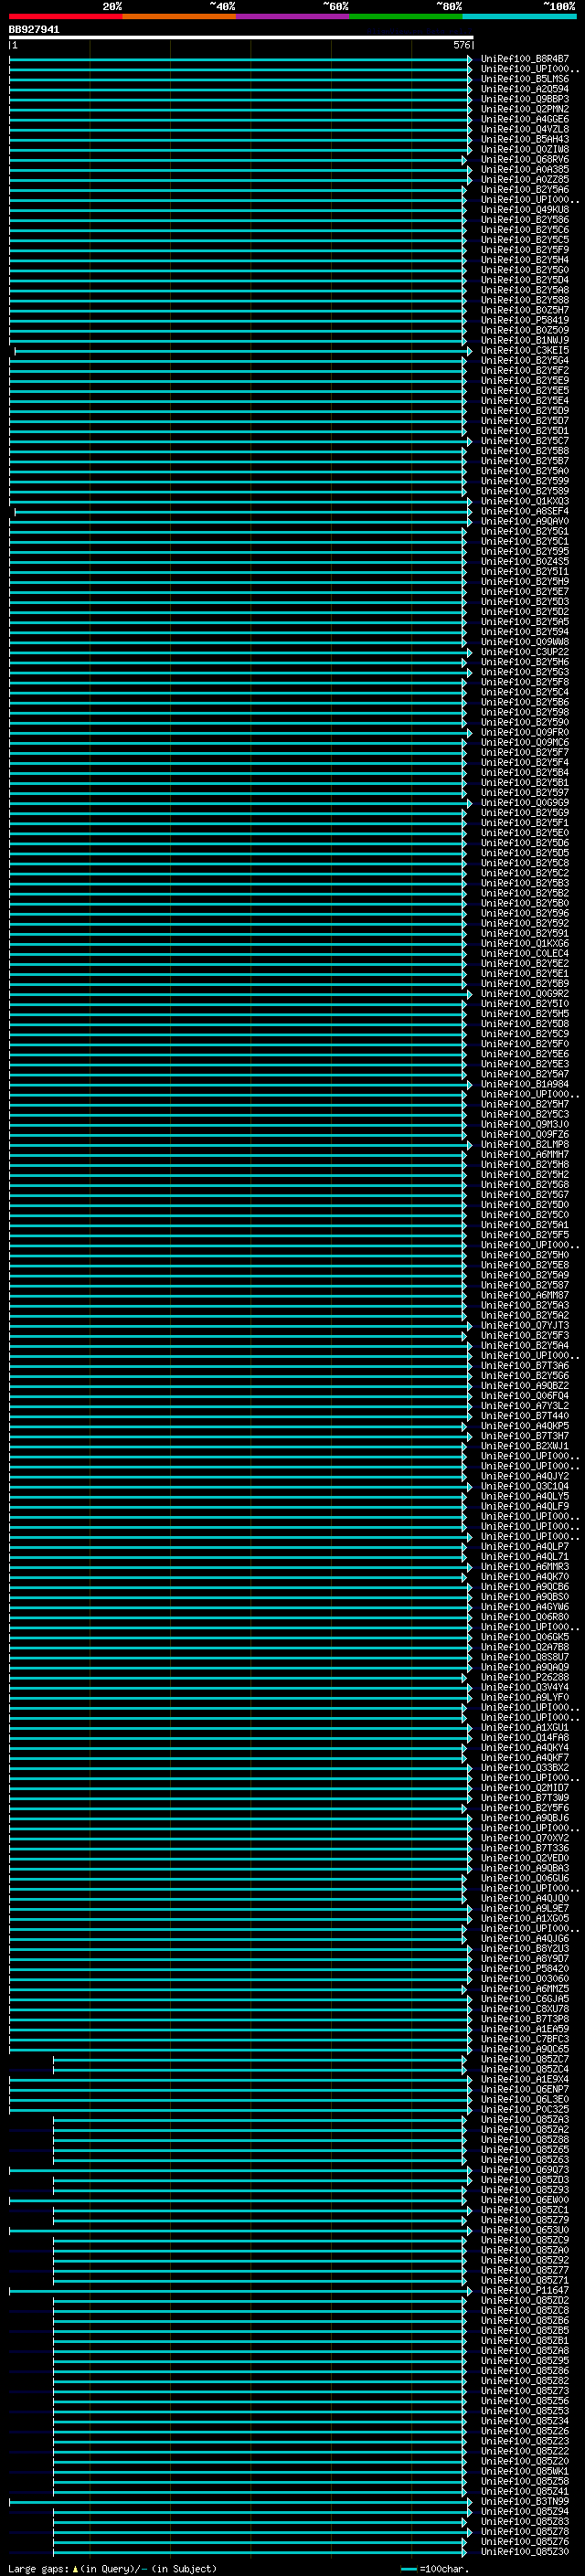Select the UniRef100_C0LEC4 label
The height and width of the screenshot is (2576, 585).
525,953
